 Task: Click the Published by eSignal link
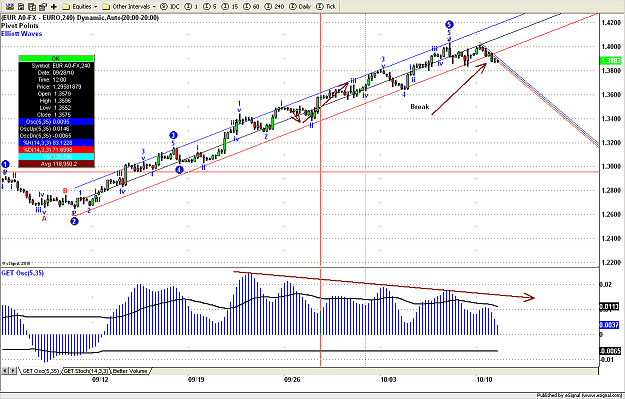[578, 395]
